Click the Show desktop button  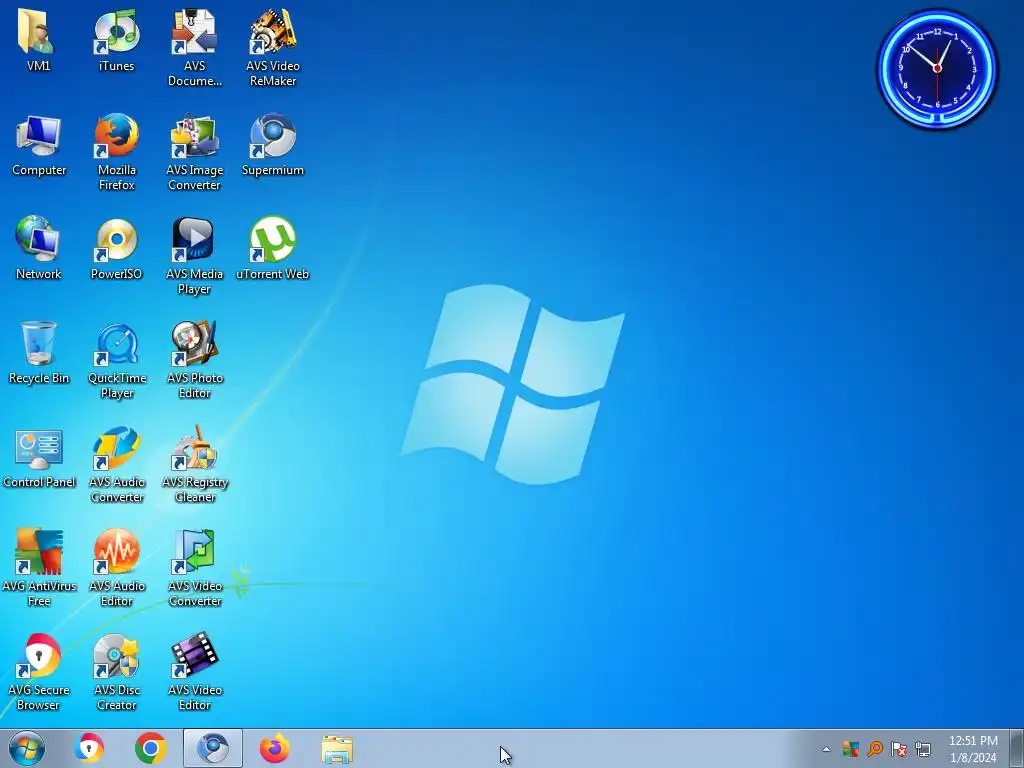[x=1016, y=748]
